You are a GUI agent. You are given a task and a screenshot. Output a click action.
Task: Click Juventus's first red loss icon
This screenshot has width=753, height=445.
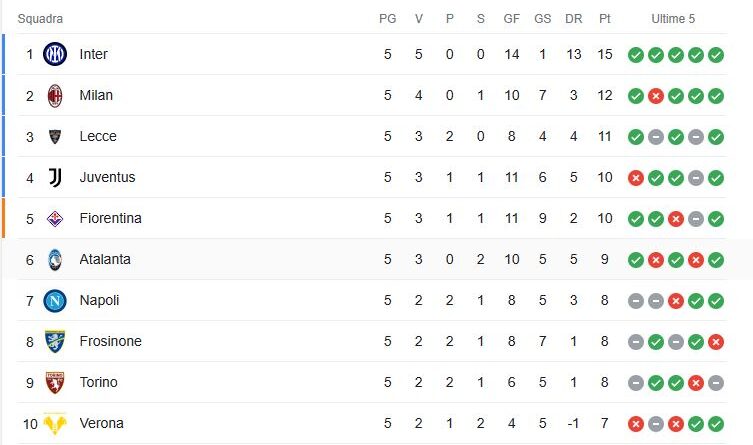pyautogui.click(x=635, y=178)
